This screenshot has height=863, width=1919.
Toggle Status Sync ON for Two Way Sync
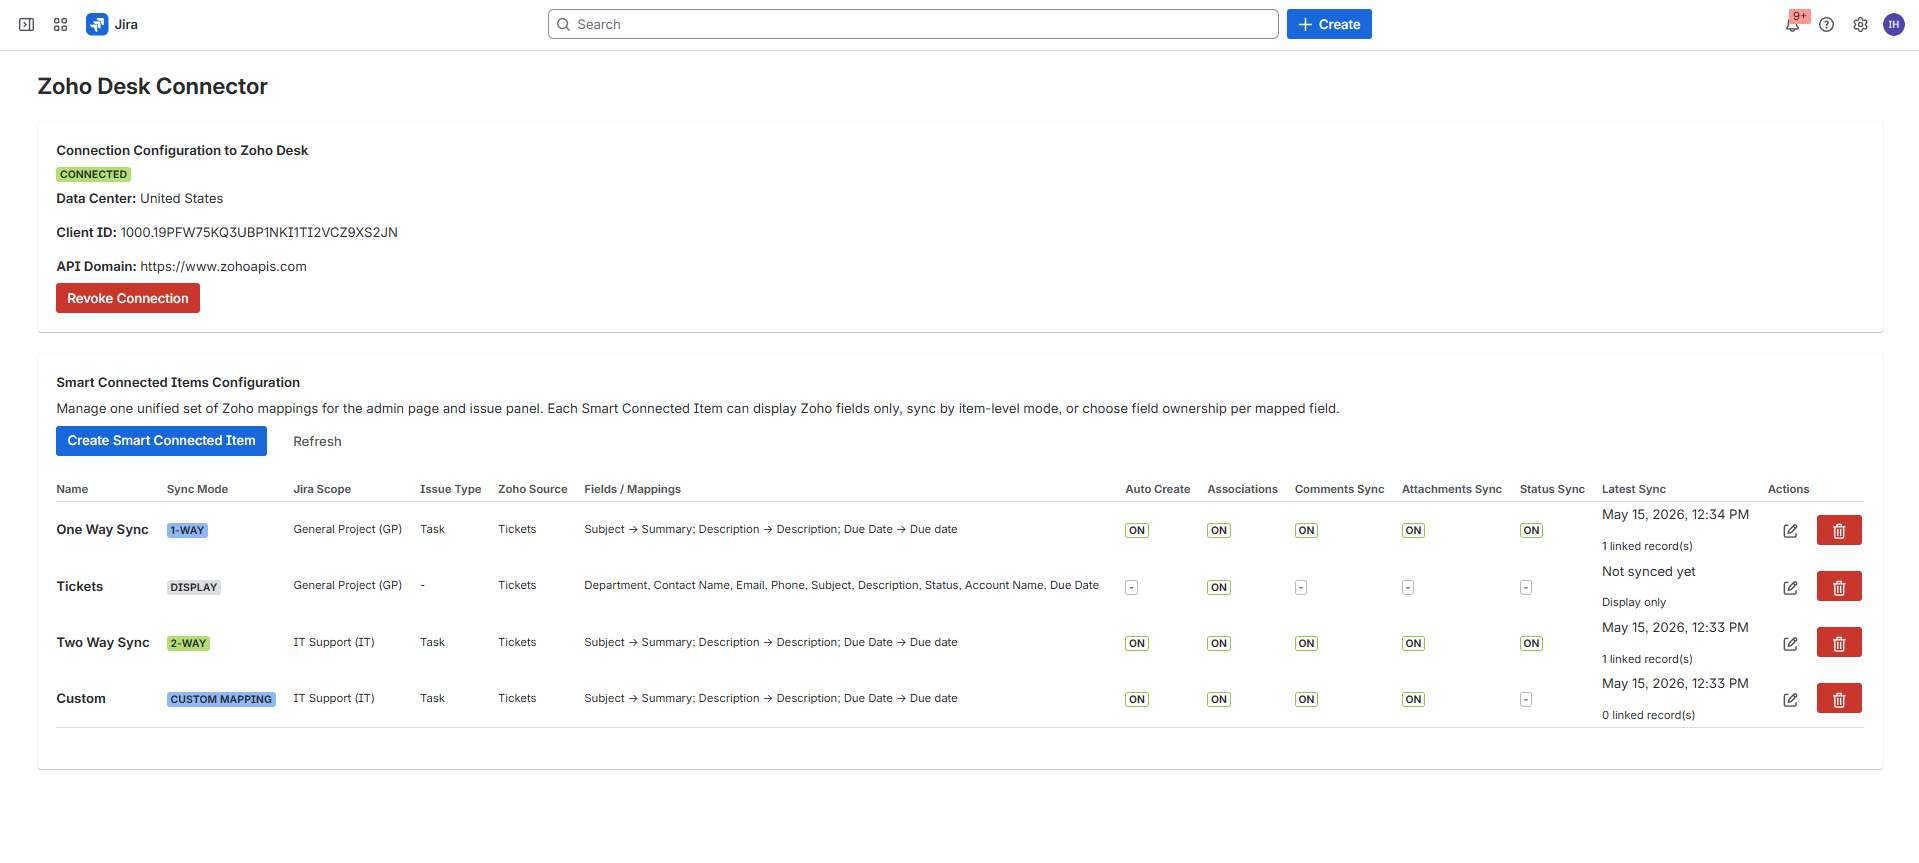(1531, 644)
